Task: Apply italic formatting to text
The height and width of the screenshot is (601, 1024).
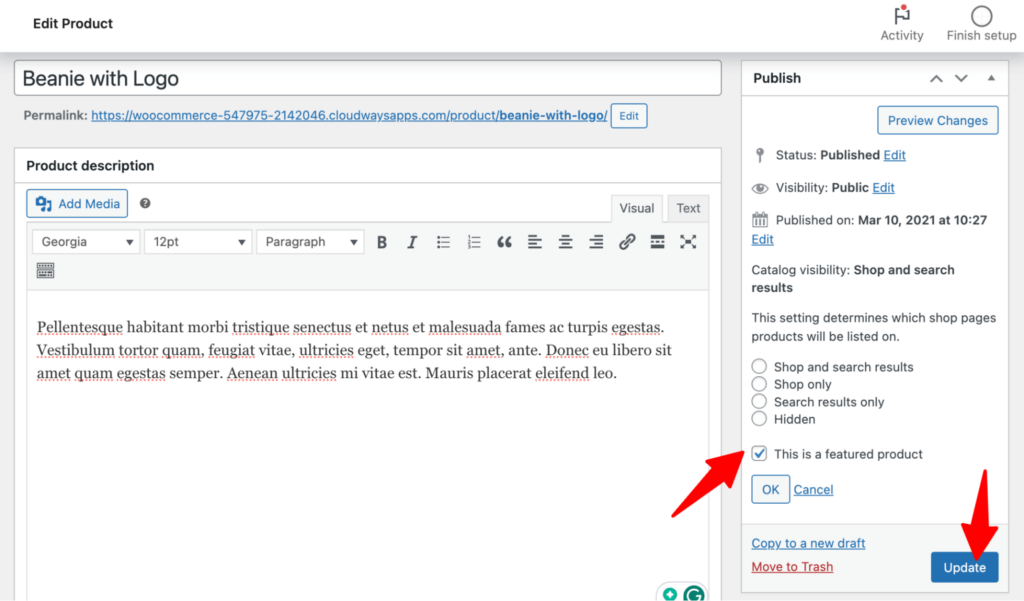Action: pos(411,242)
